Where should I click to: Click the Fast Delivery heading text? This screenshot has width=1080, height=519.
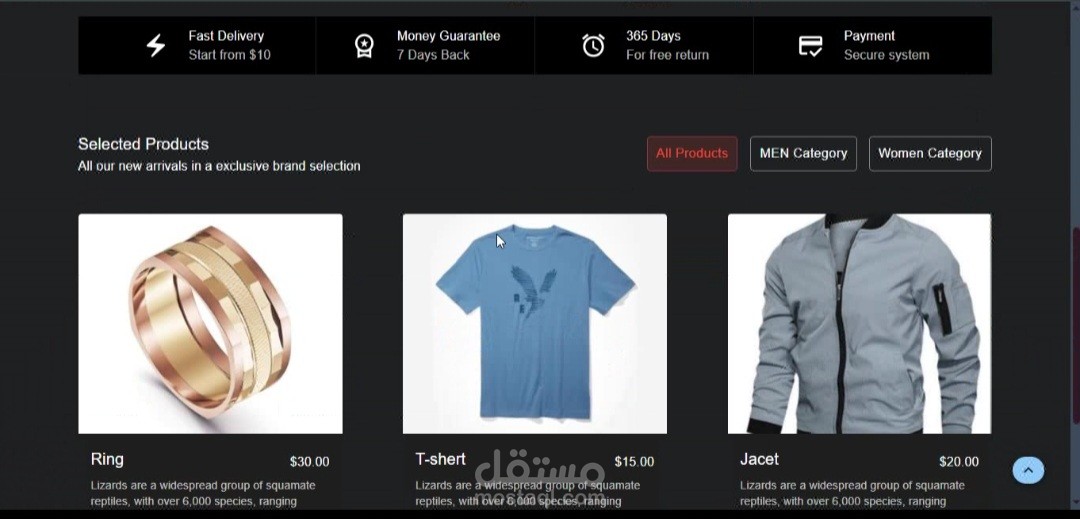click(x=226, y=36)
